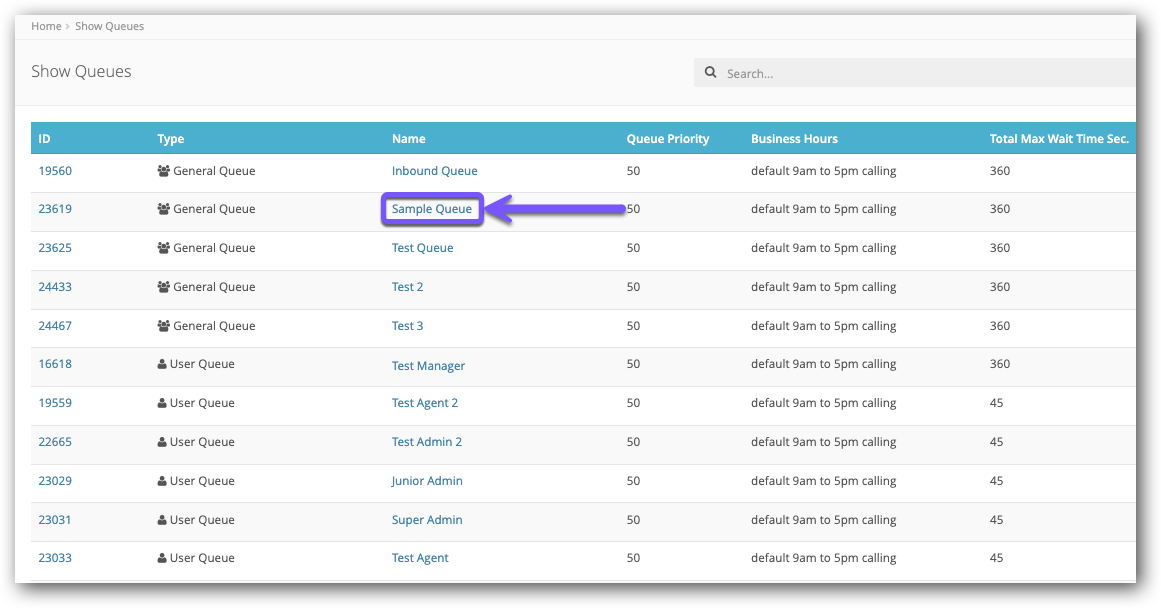Viewport: 1161px width, 608px height.
Task: Click the group icon in Sample Queue row
Action: [x=164, y=210]
